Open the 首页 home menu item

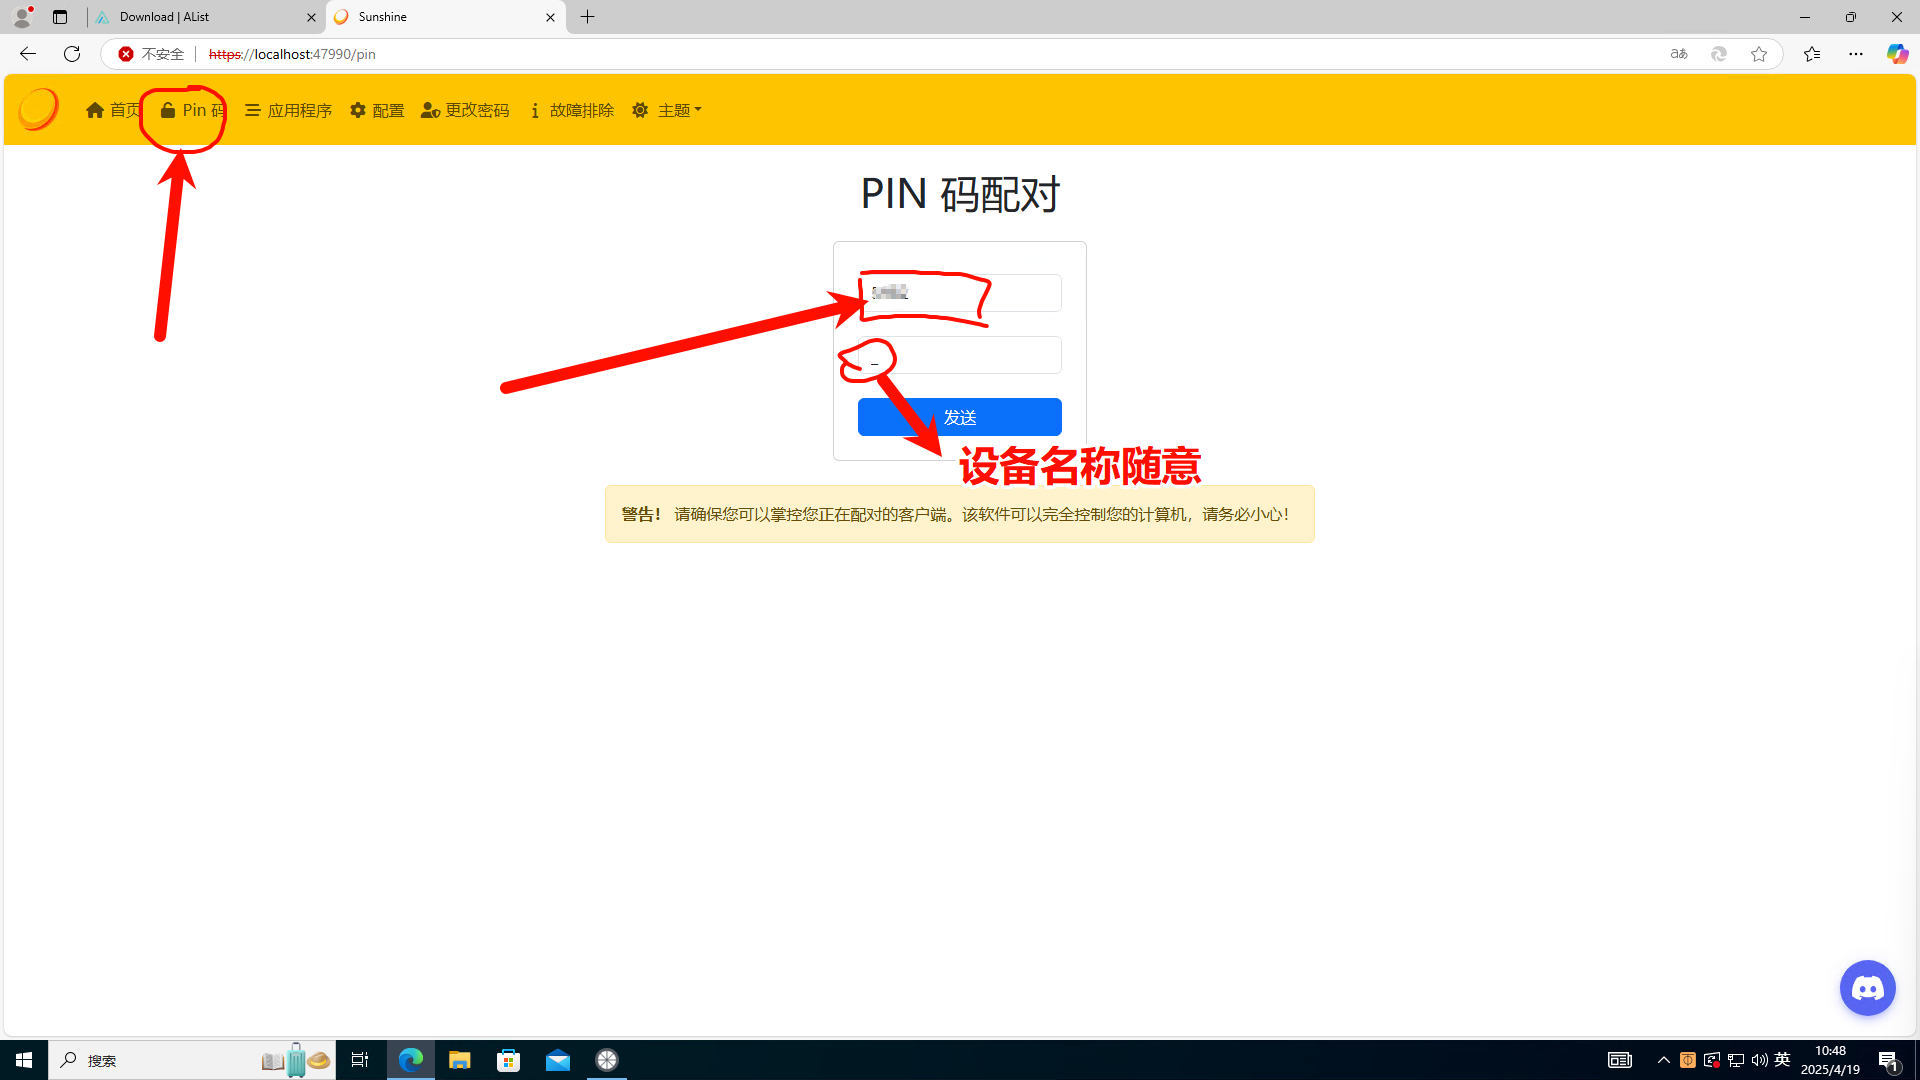pos(112,110)
